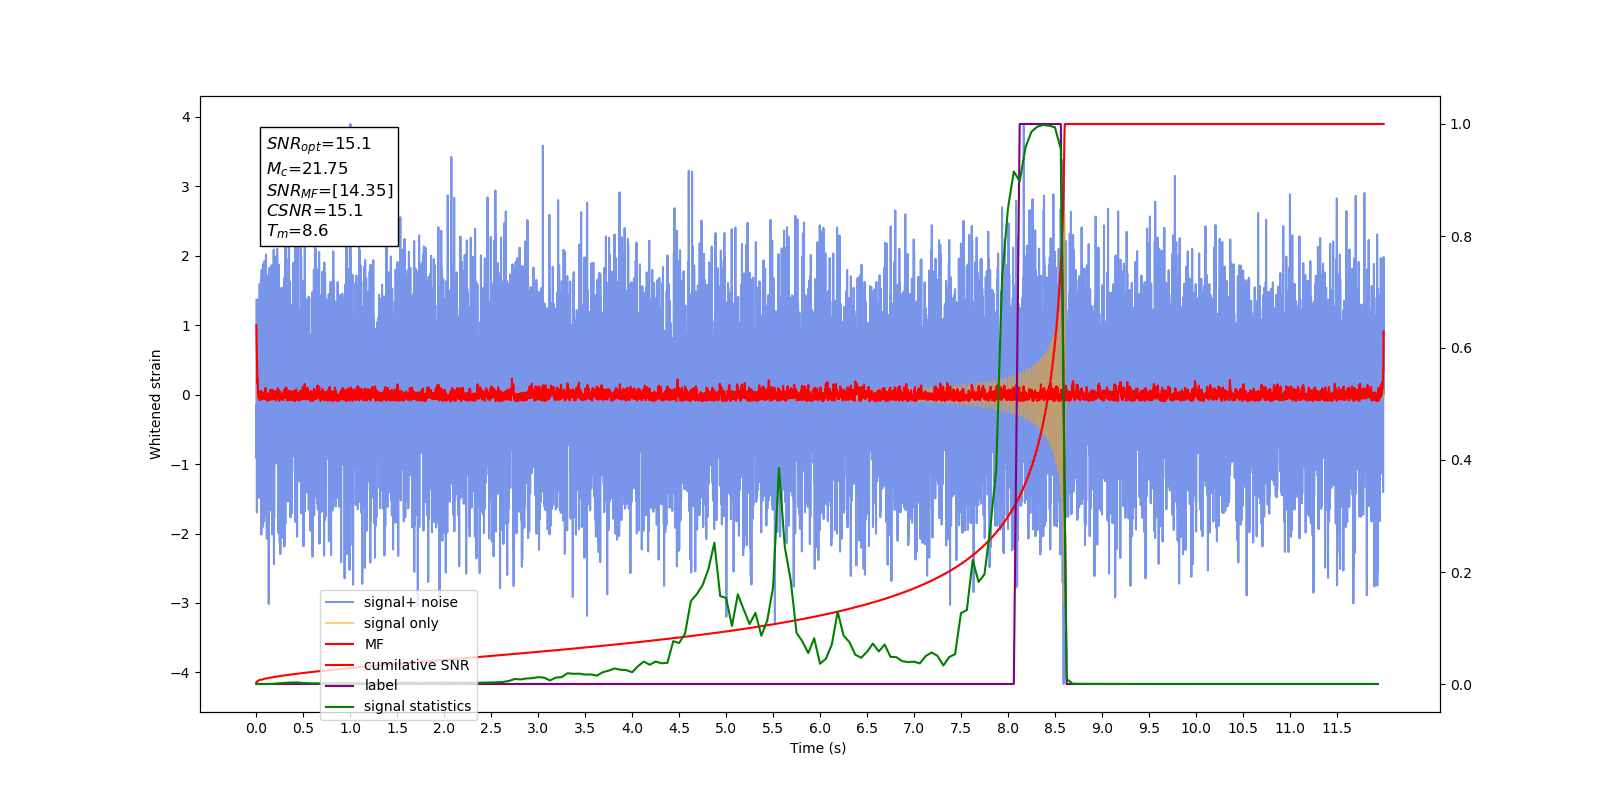Click the 1.0 tick on the right axis

[x=1461, y=124]
